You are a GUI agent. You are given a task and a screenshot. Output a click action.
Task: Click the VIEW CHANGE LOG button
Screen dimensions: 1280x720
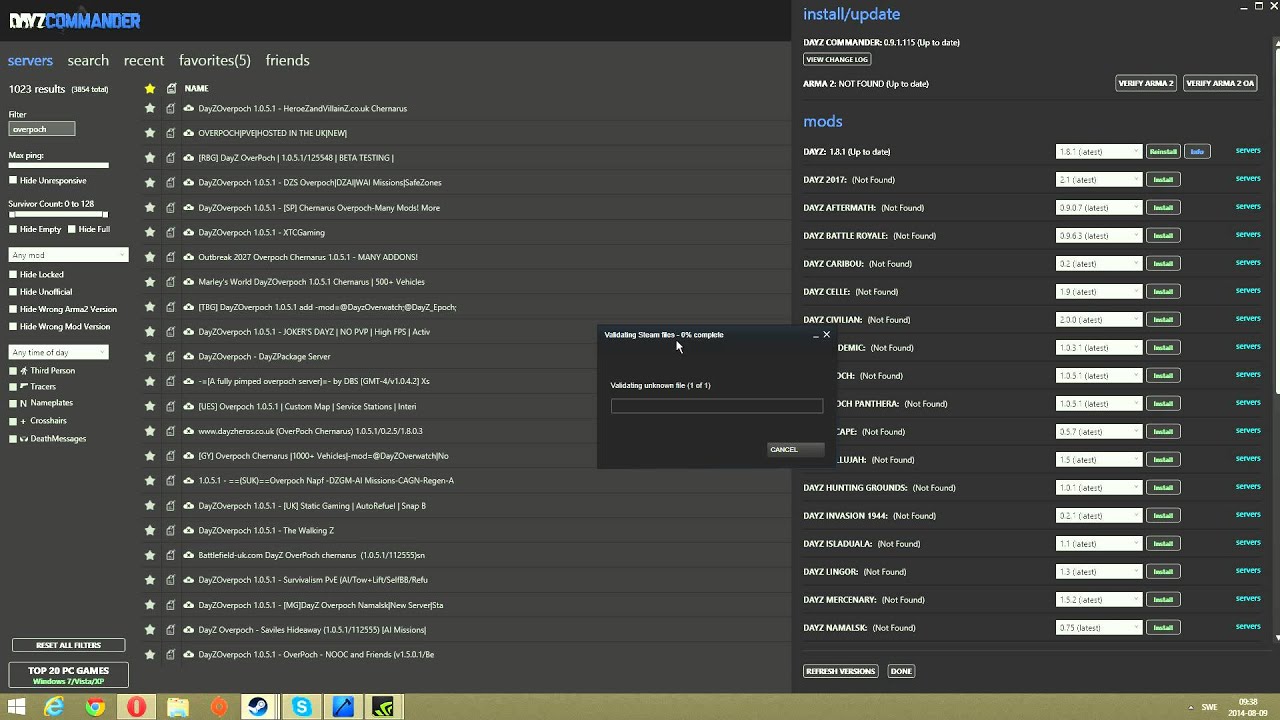click(837, 60)
